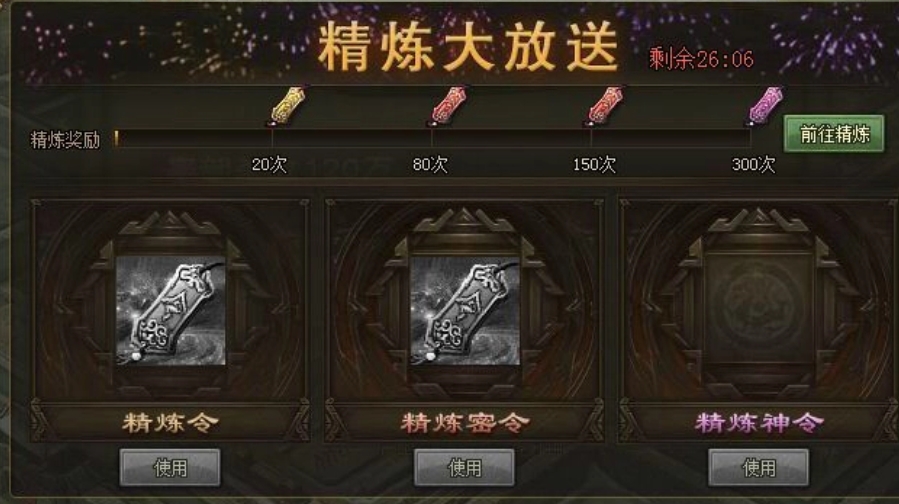Click the 精炼密令 name label
899x504 pixels.
coord(464,423)
